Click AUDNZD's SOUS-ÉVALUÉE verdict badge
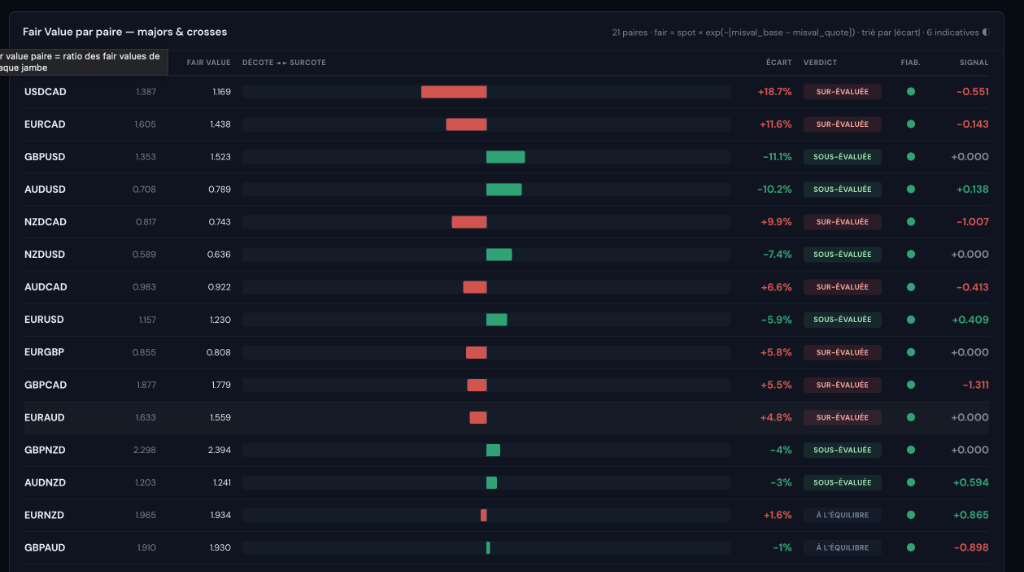This screenshot has width=1024, height=572. click(842, 483)
